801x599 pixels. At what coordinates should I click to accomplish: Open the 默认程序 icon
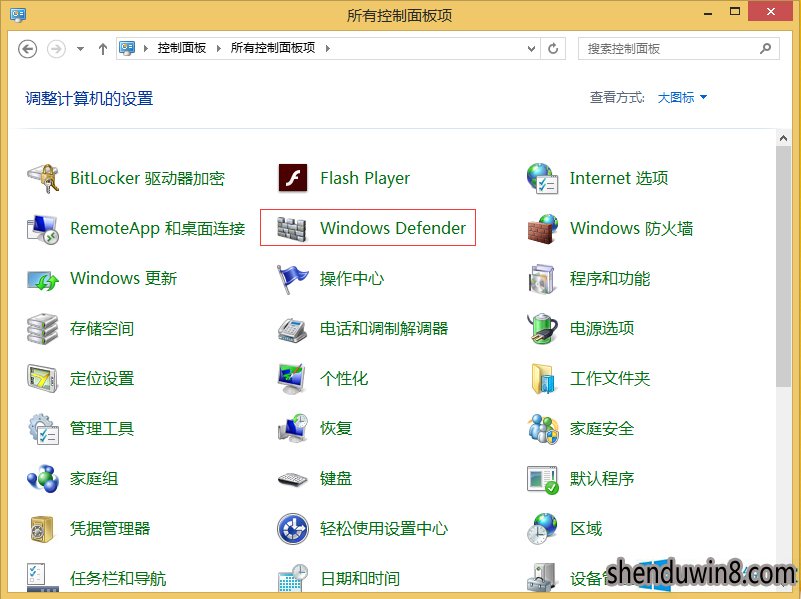[543, 479]
